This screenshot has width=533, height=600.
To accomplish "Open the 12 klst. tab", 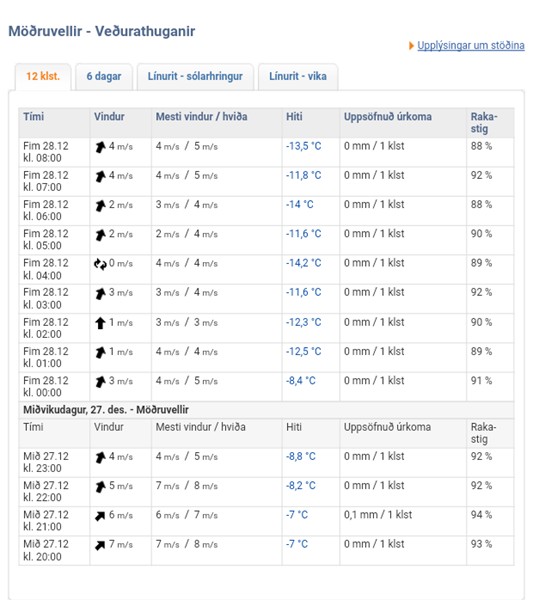I will point(43,77).
